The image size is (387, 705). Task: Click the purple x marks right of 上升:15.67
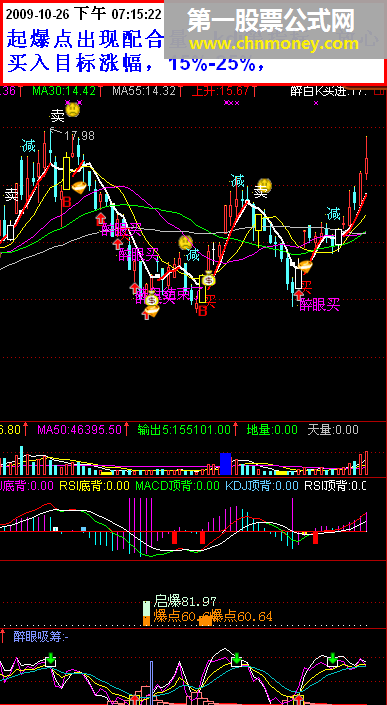pyautogui.click(x=231, y=103)
